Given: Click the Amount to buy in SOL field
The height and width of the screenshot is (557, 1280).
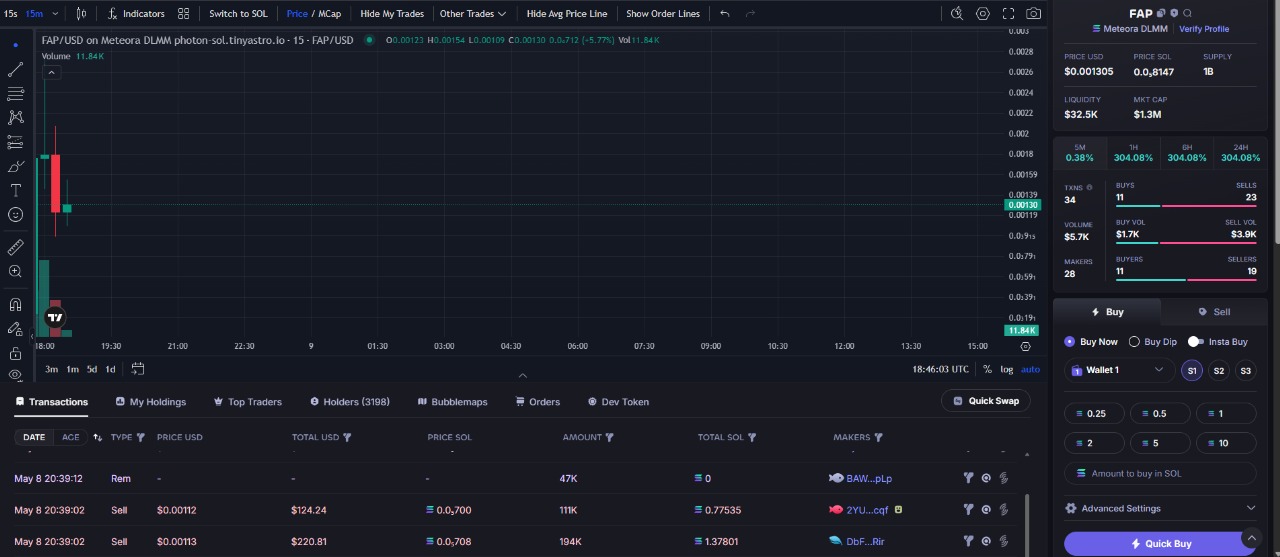Looking at the screenshot, I should point(1160,473).
